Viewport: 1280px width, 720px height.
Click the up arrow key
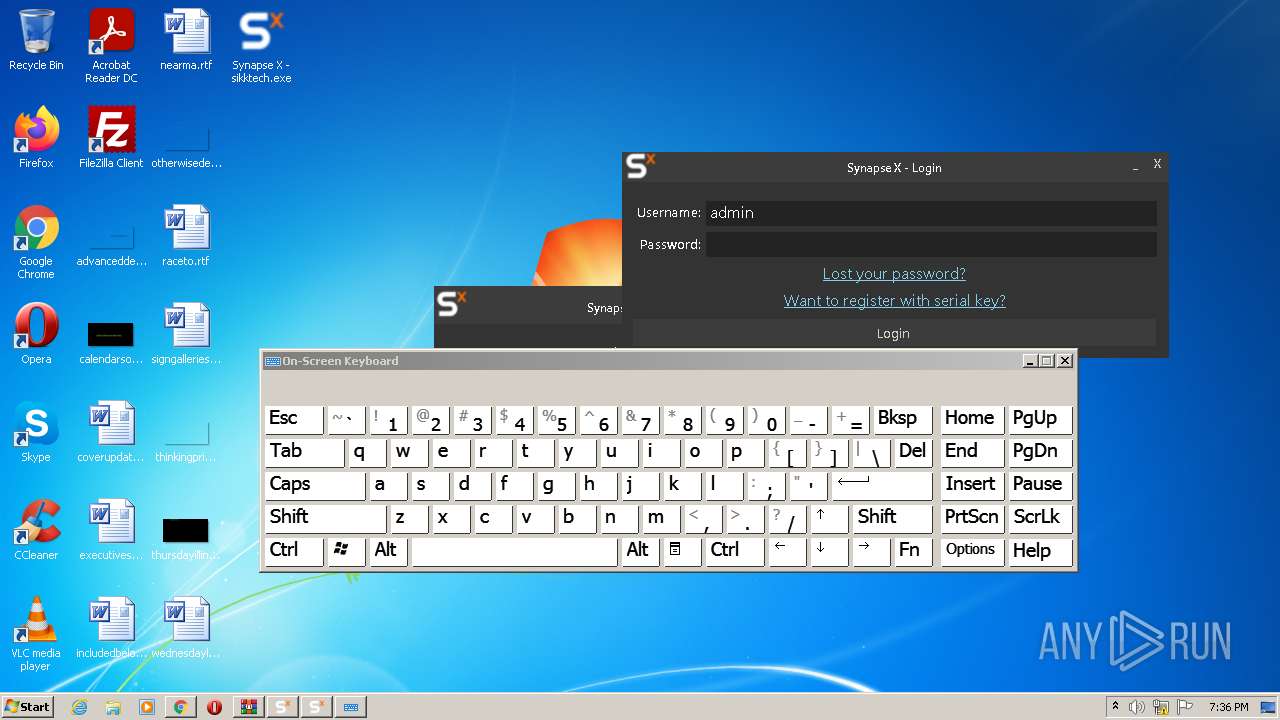click(x=829, y=518)
